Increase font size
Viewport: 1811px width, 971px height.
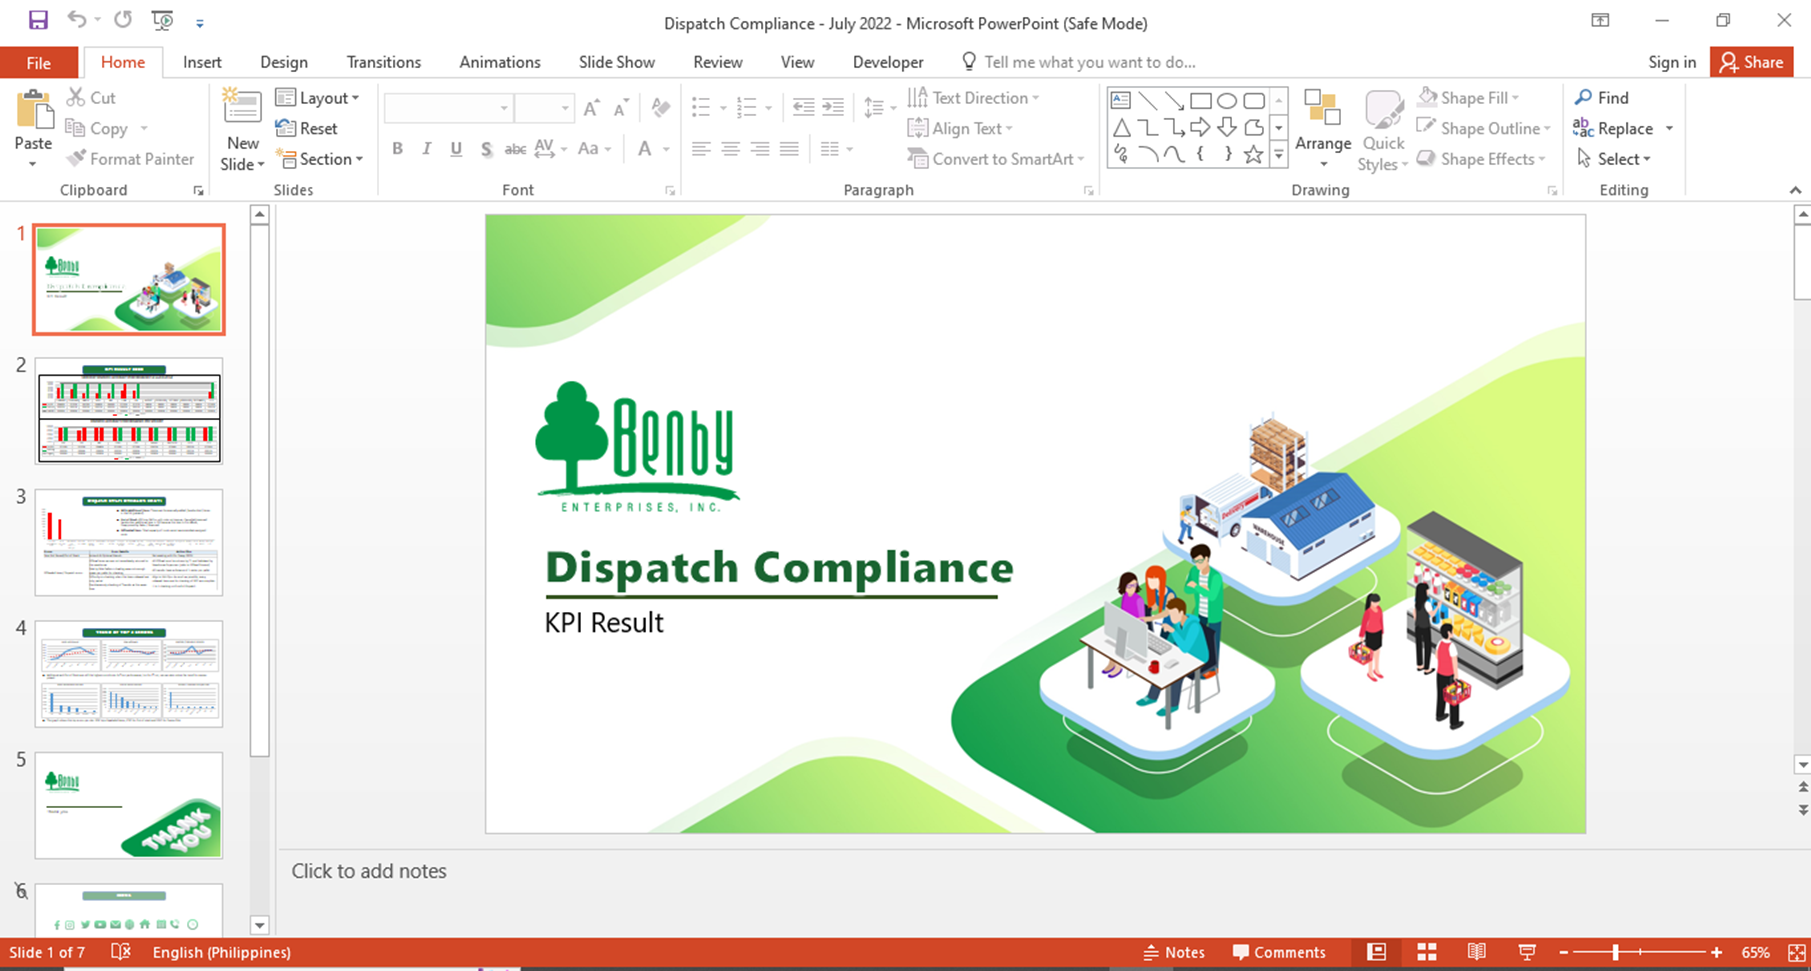point(592,108)
